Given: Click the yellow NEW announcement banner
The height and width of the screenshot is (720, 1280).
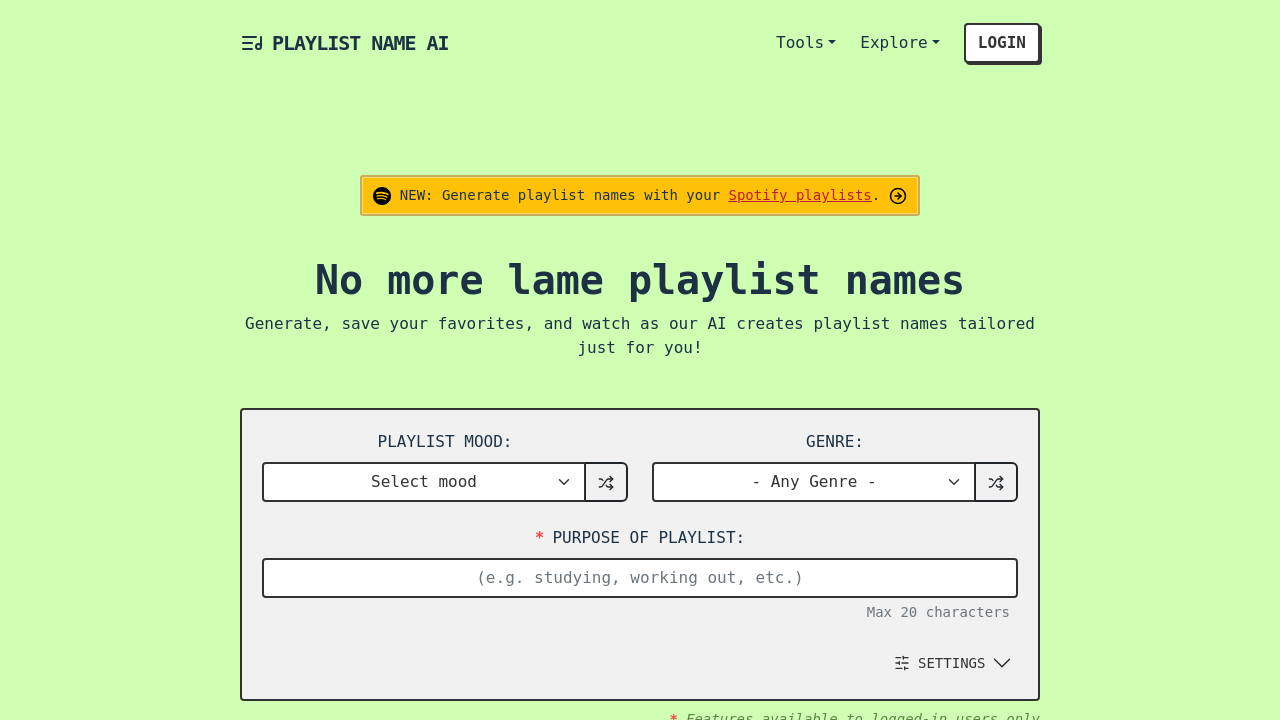Looking at the screenshot, I should [x=560, y=195].
